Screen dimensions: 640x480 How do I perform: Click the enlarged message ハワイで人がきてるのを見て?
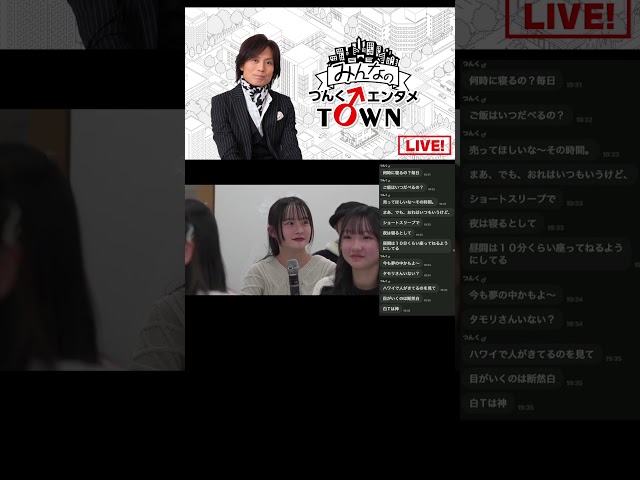531,354
